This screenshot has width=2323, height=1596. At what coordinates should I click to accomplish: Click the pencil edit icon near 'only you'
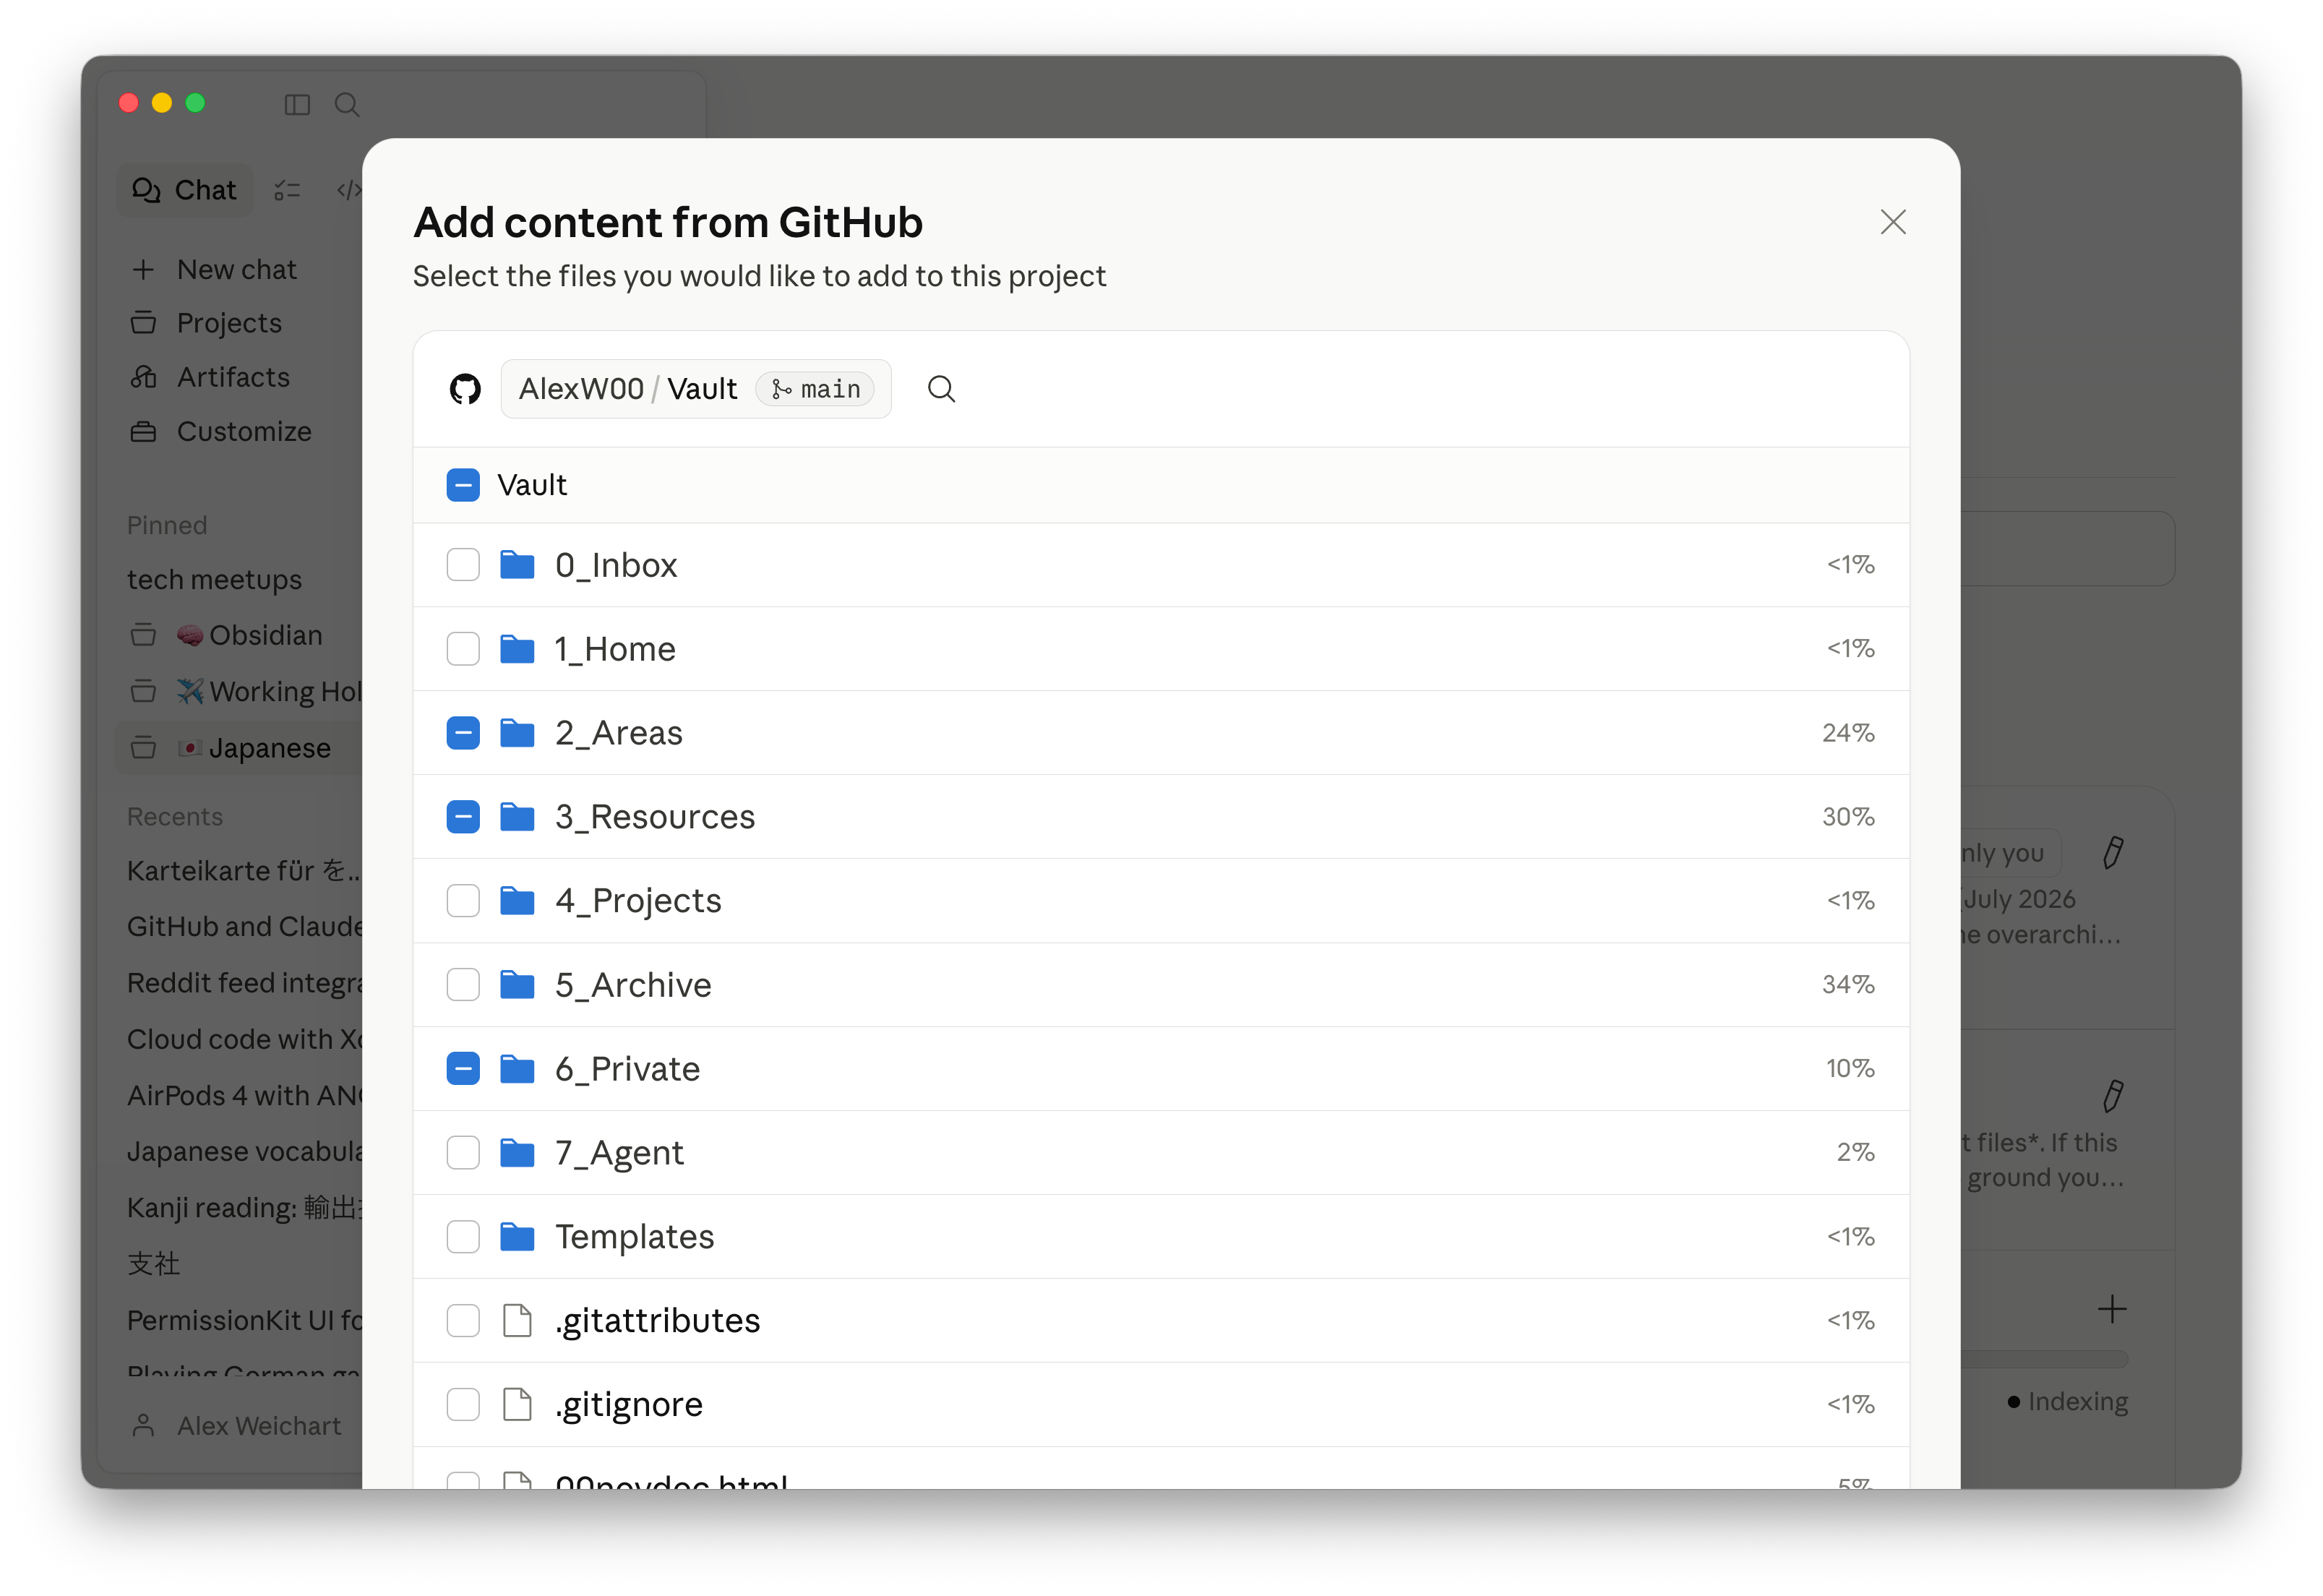[2112, 853]
